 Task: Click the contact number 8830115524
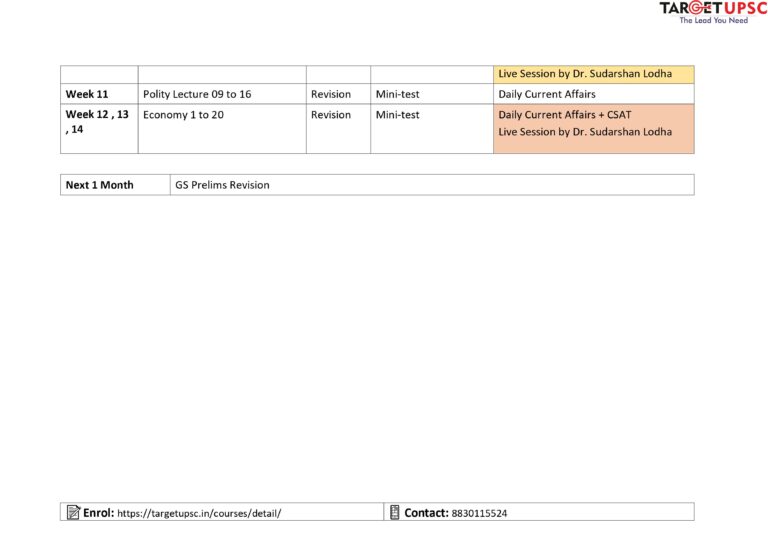click(x=479, y=513)
